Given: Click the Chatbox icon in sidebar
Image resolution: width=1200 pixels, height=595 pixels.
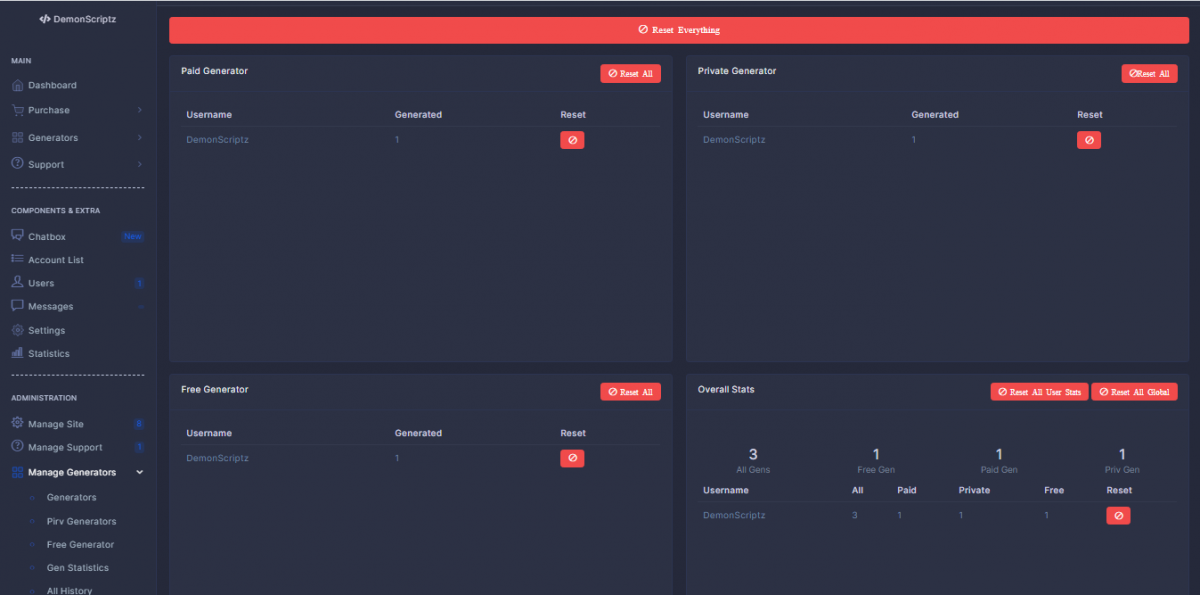Looking at the screenshot, I should point(18,236).
